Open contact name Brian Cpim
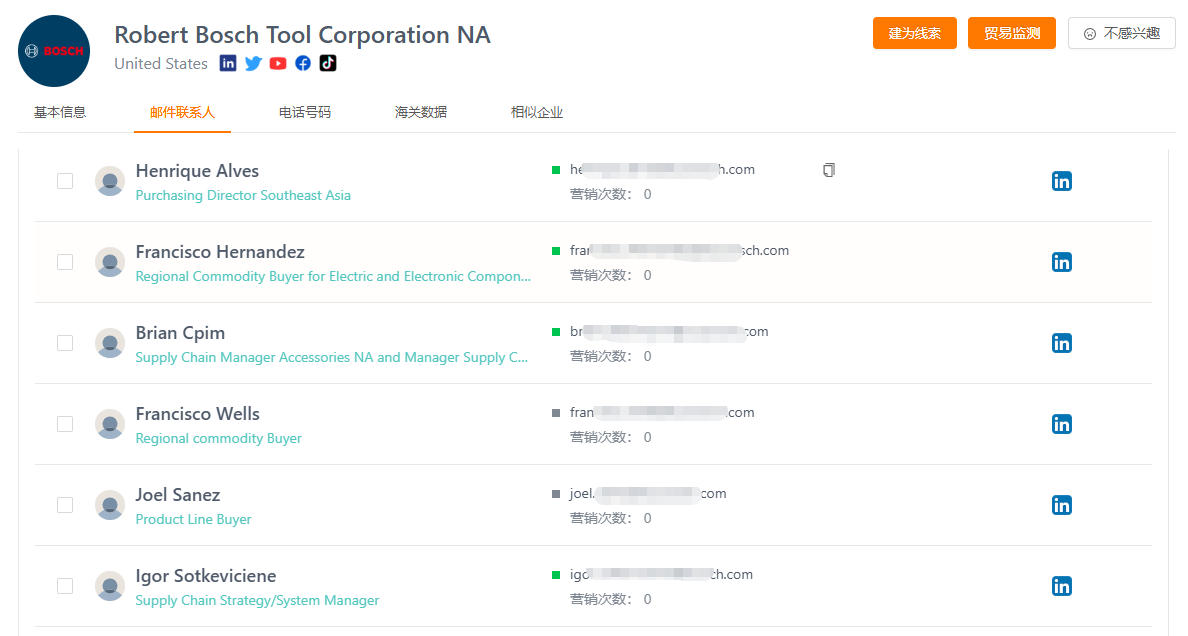 [180, 334]
